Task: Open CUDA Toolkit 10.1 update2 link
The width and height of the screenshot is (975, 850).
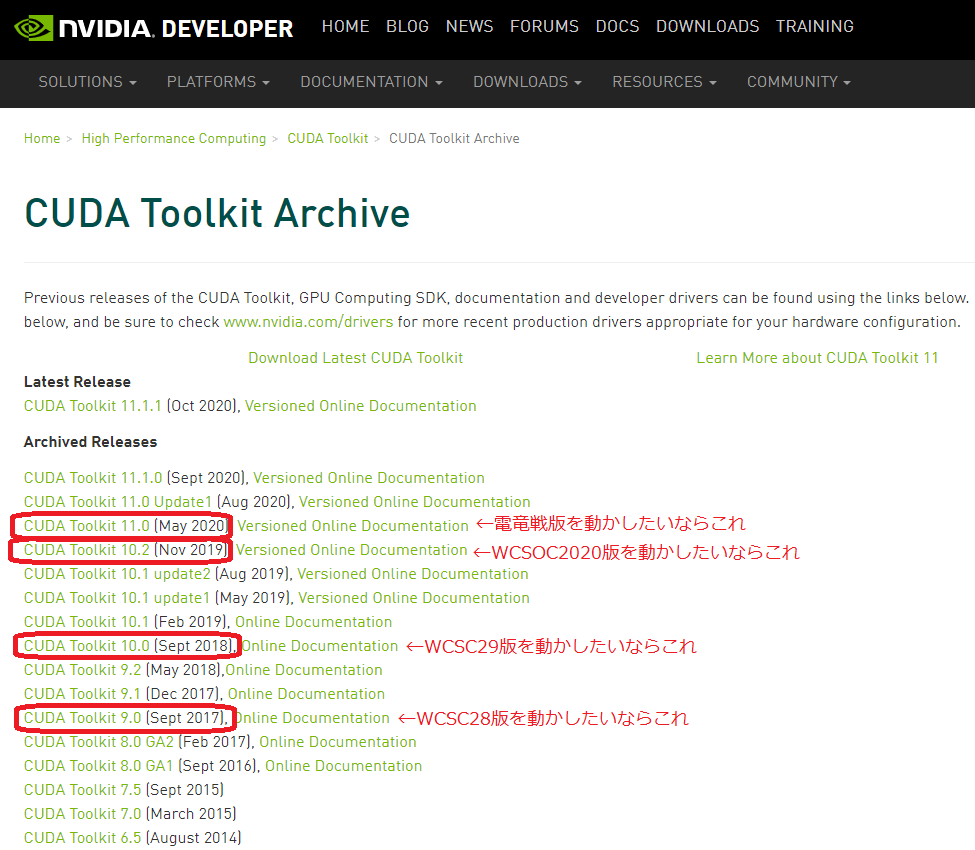Action: click(x=117, y=574)
